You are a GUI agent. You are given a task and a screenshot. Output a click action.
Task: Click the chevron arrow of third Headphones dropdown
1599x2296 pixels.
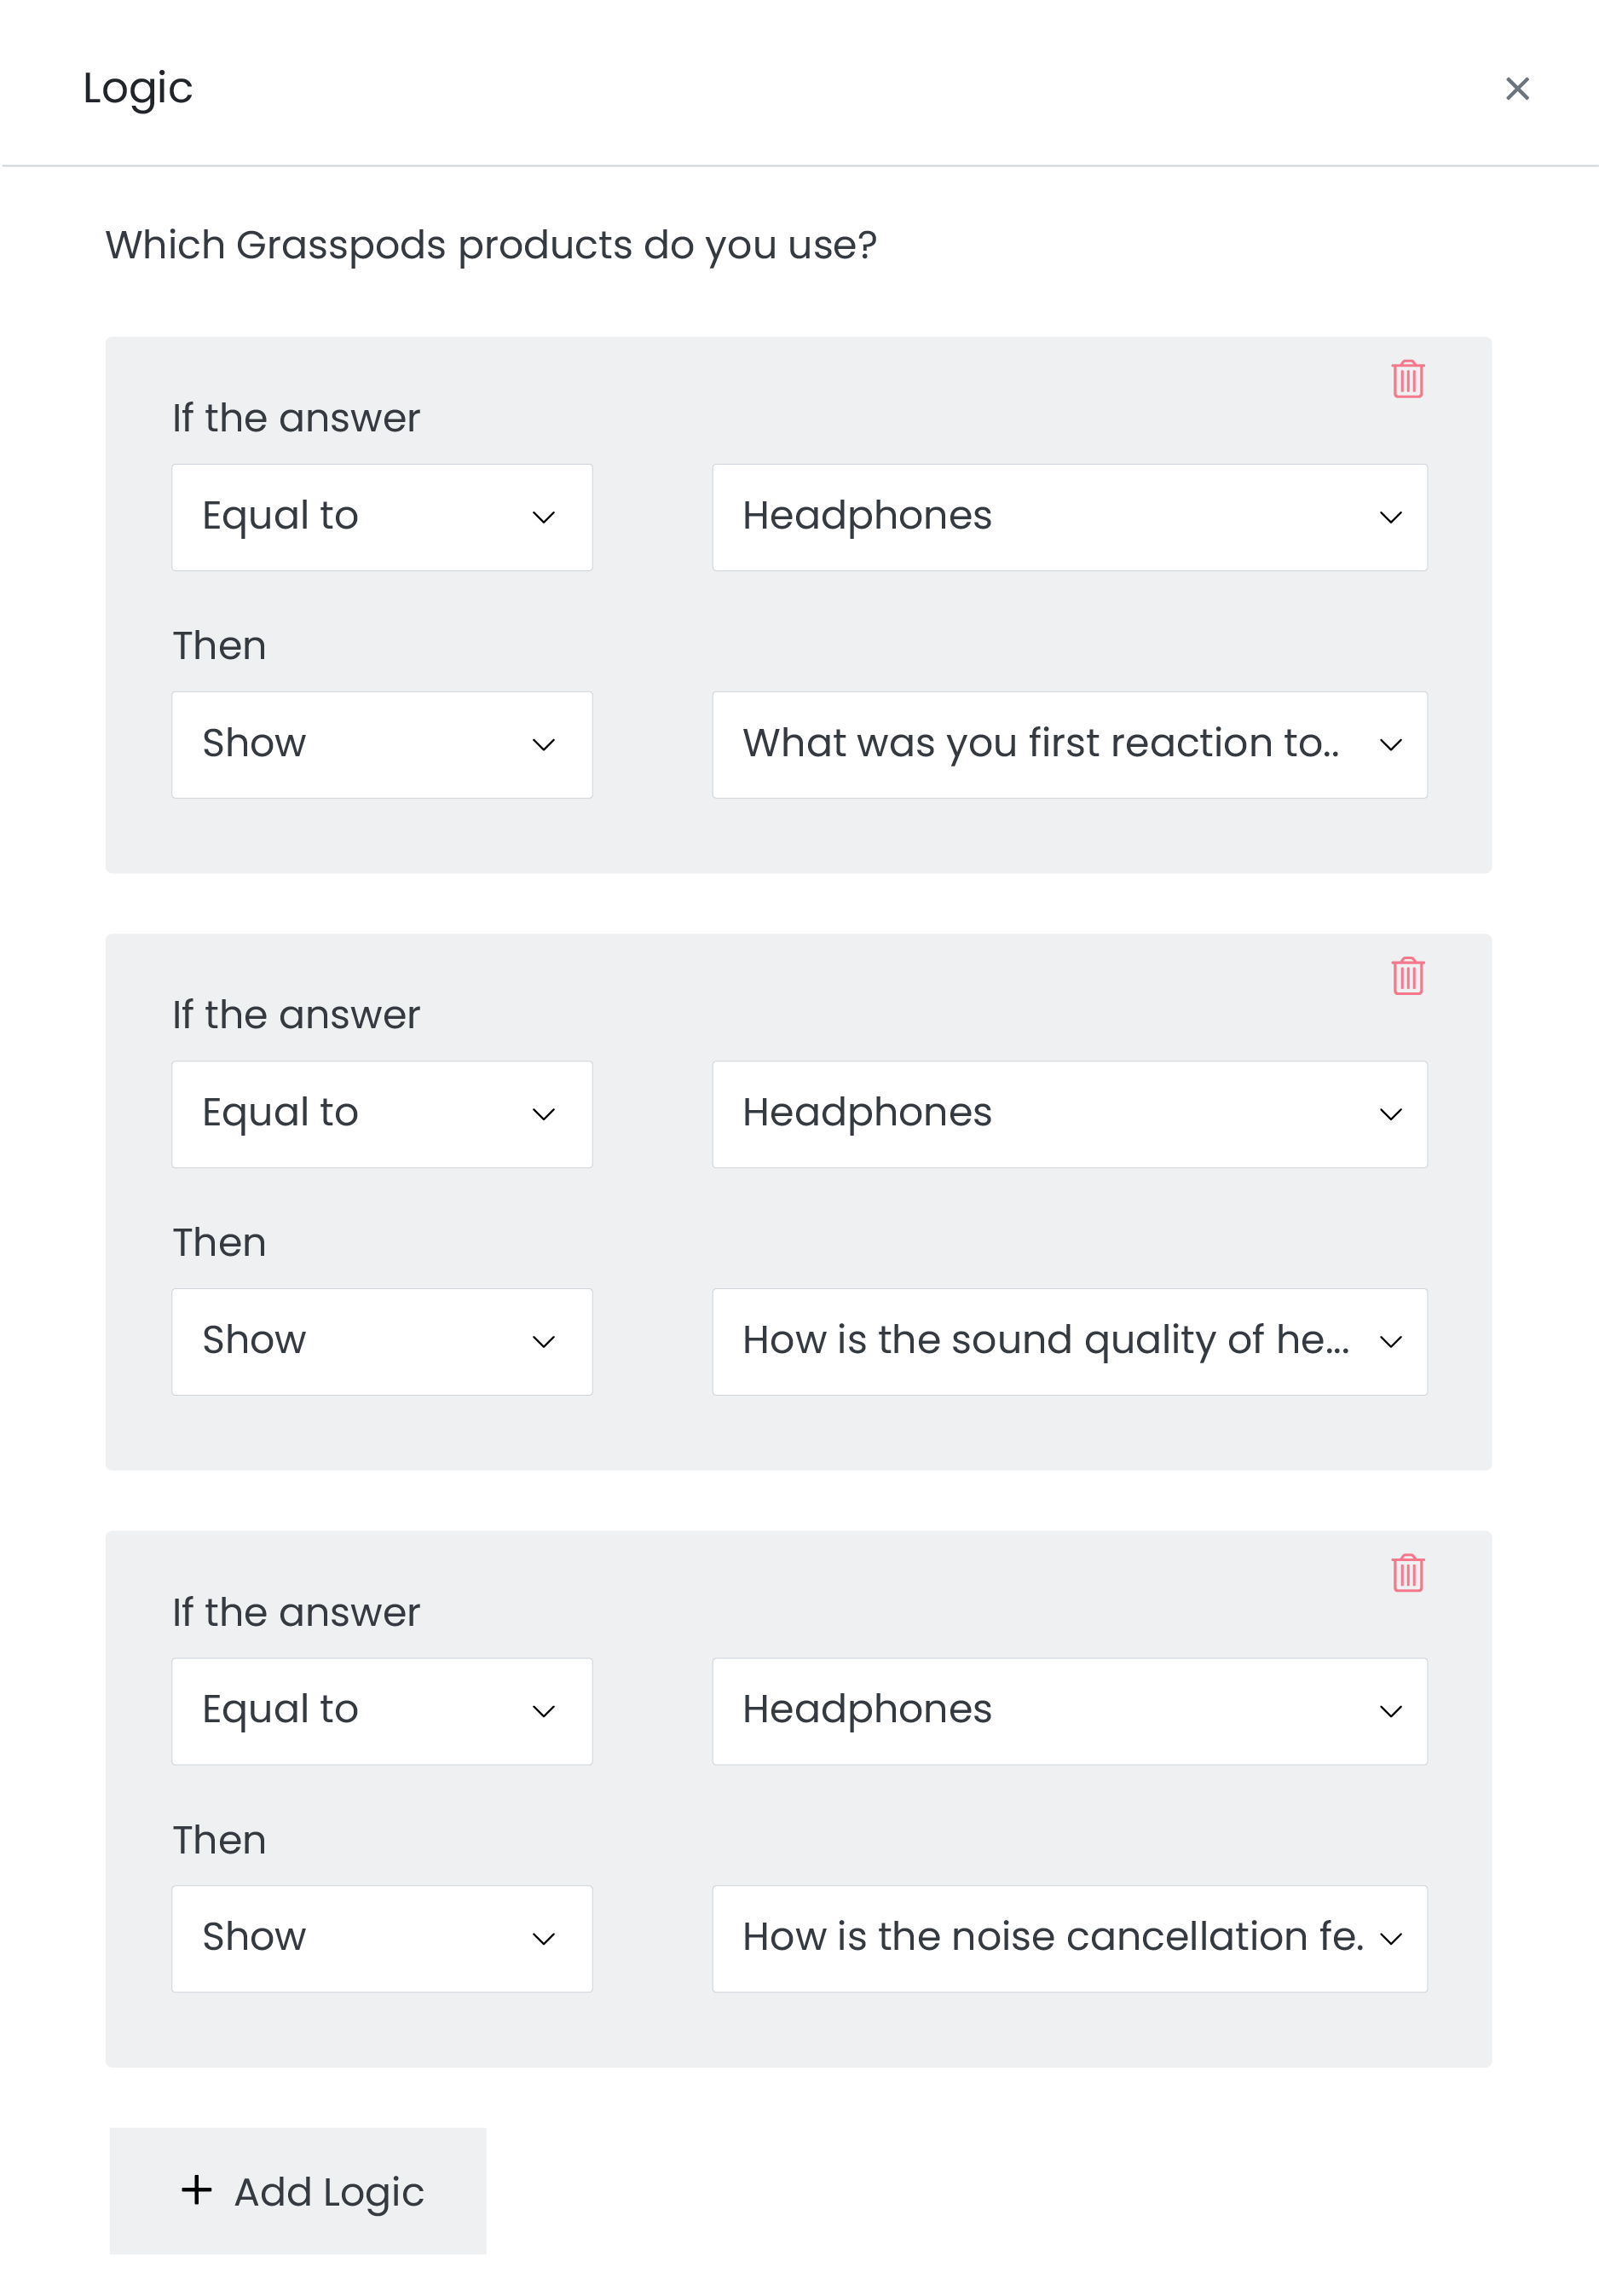point(1390,1712)
